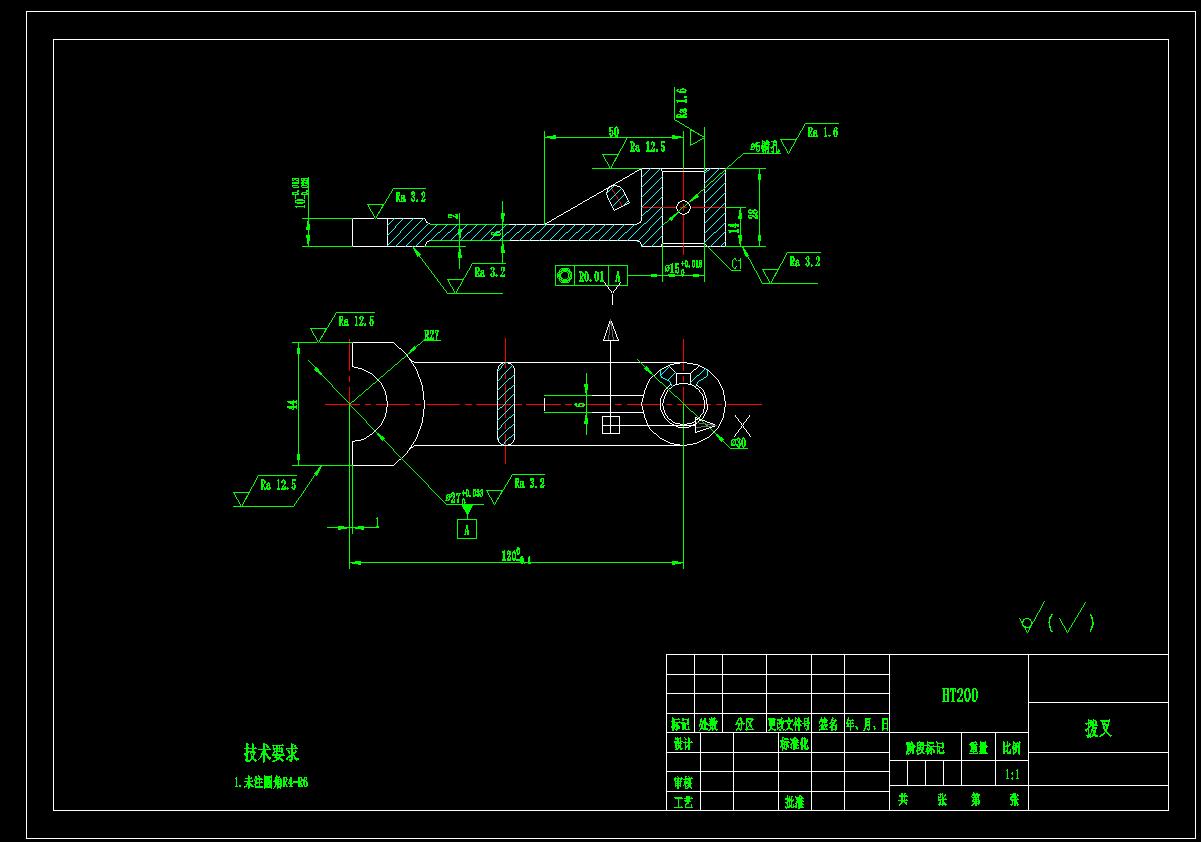The height and width of the screenshot is (842, 1201).
Task: Click the 审核 row label
Action: [683, 783]
